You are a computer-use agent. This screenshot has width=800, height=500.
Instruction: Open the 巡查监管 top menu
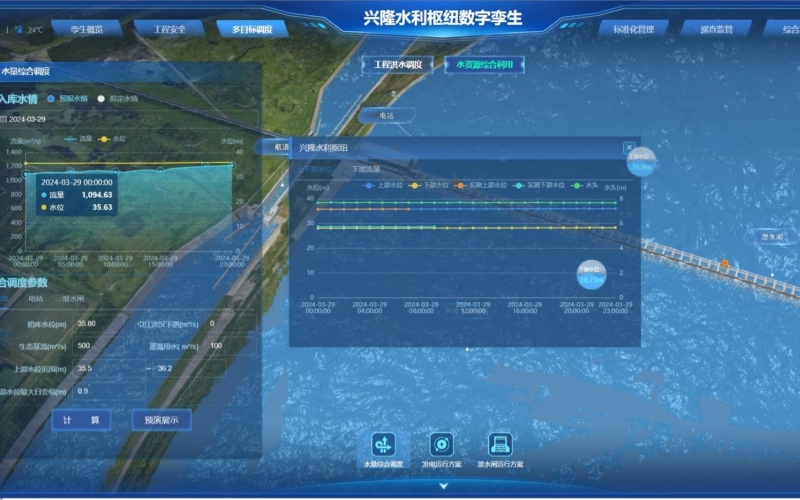pos(716,29)
